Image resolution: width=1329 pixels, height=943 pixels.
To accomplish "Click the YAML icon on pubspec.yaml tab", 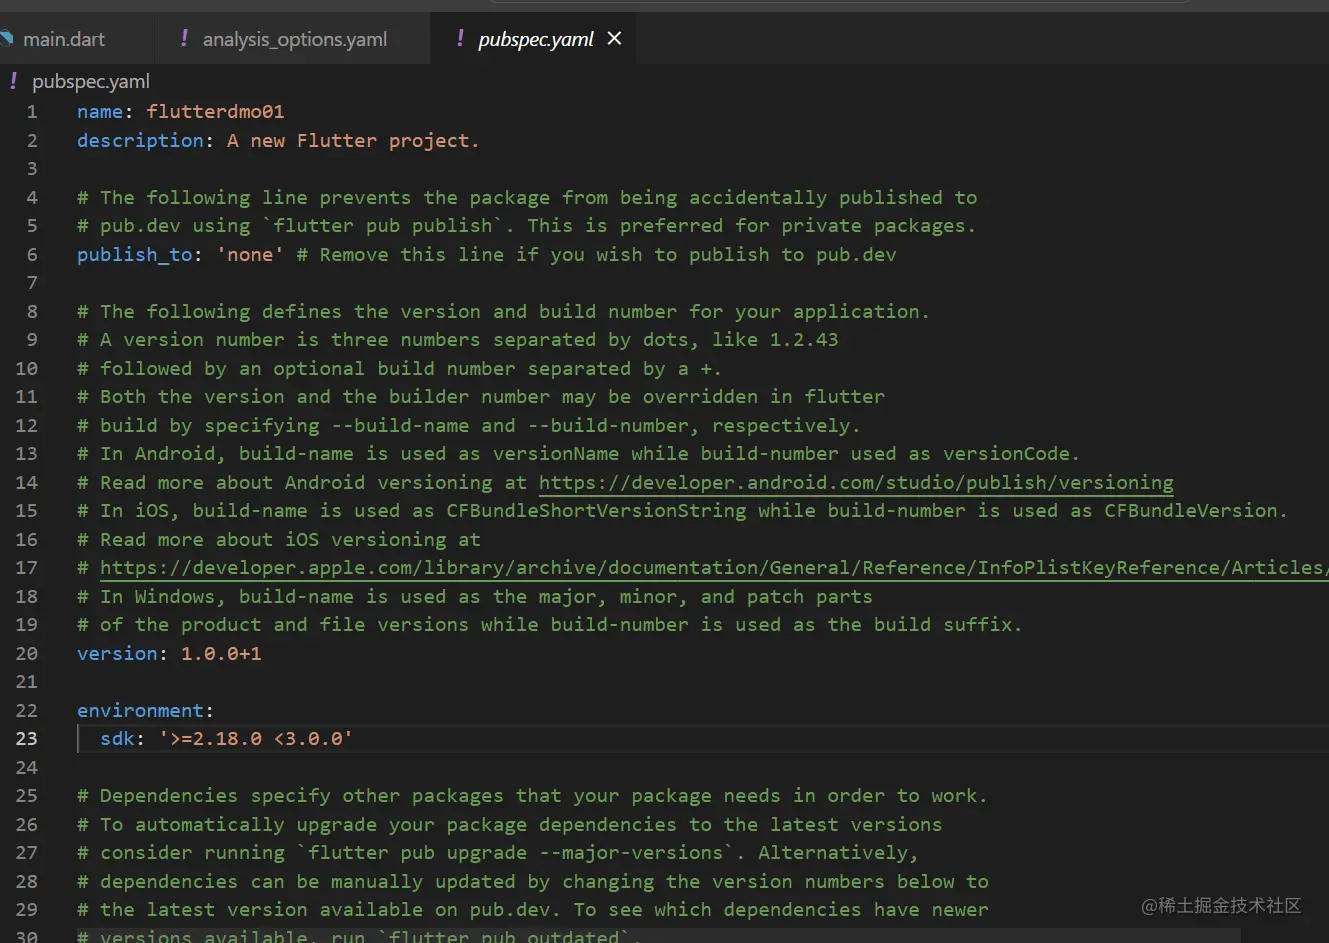I will pos(460,38).
